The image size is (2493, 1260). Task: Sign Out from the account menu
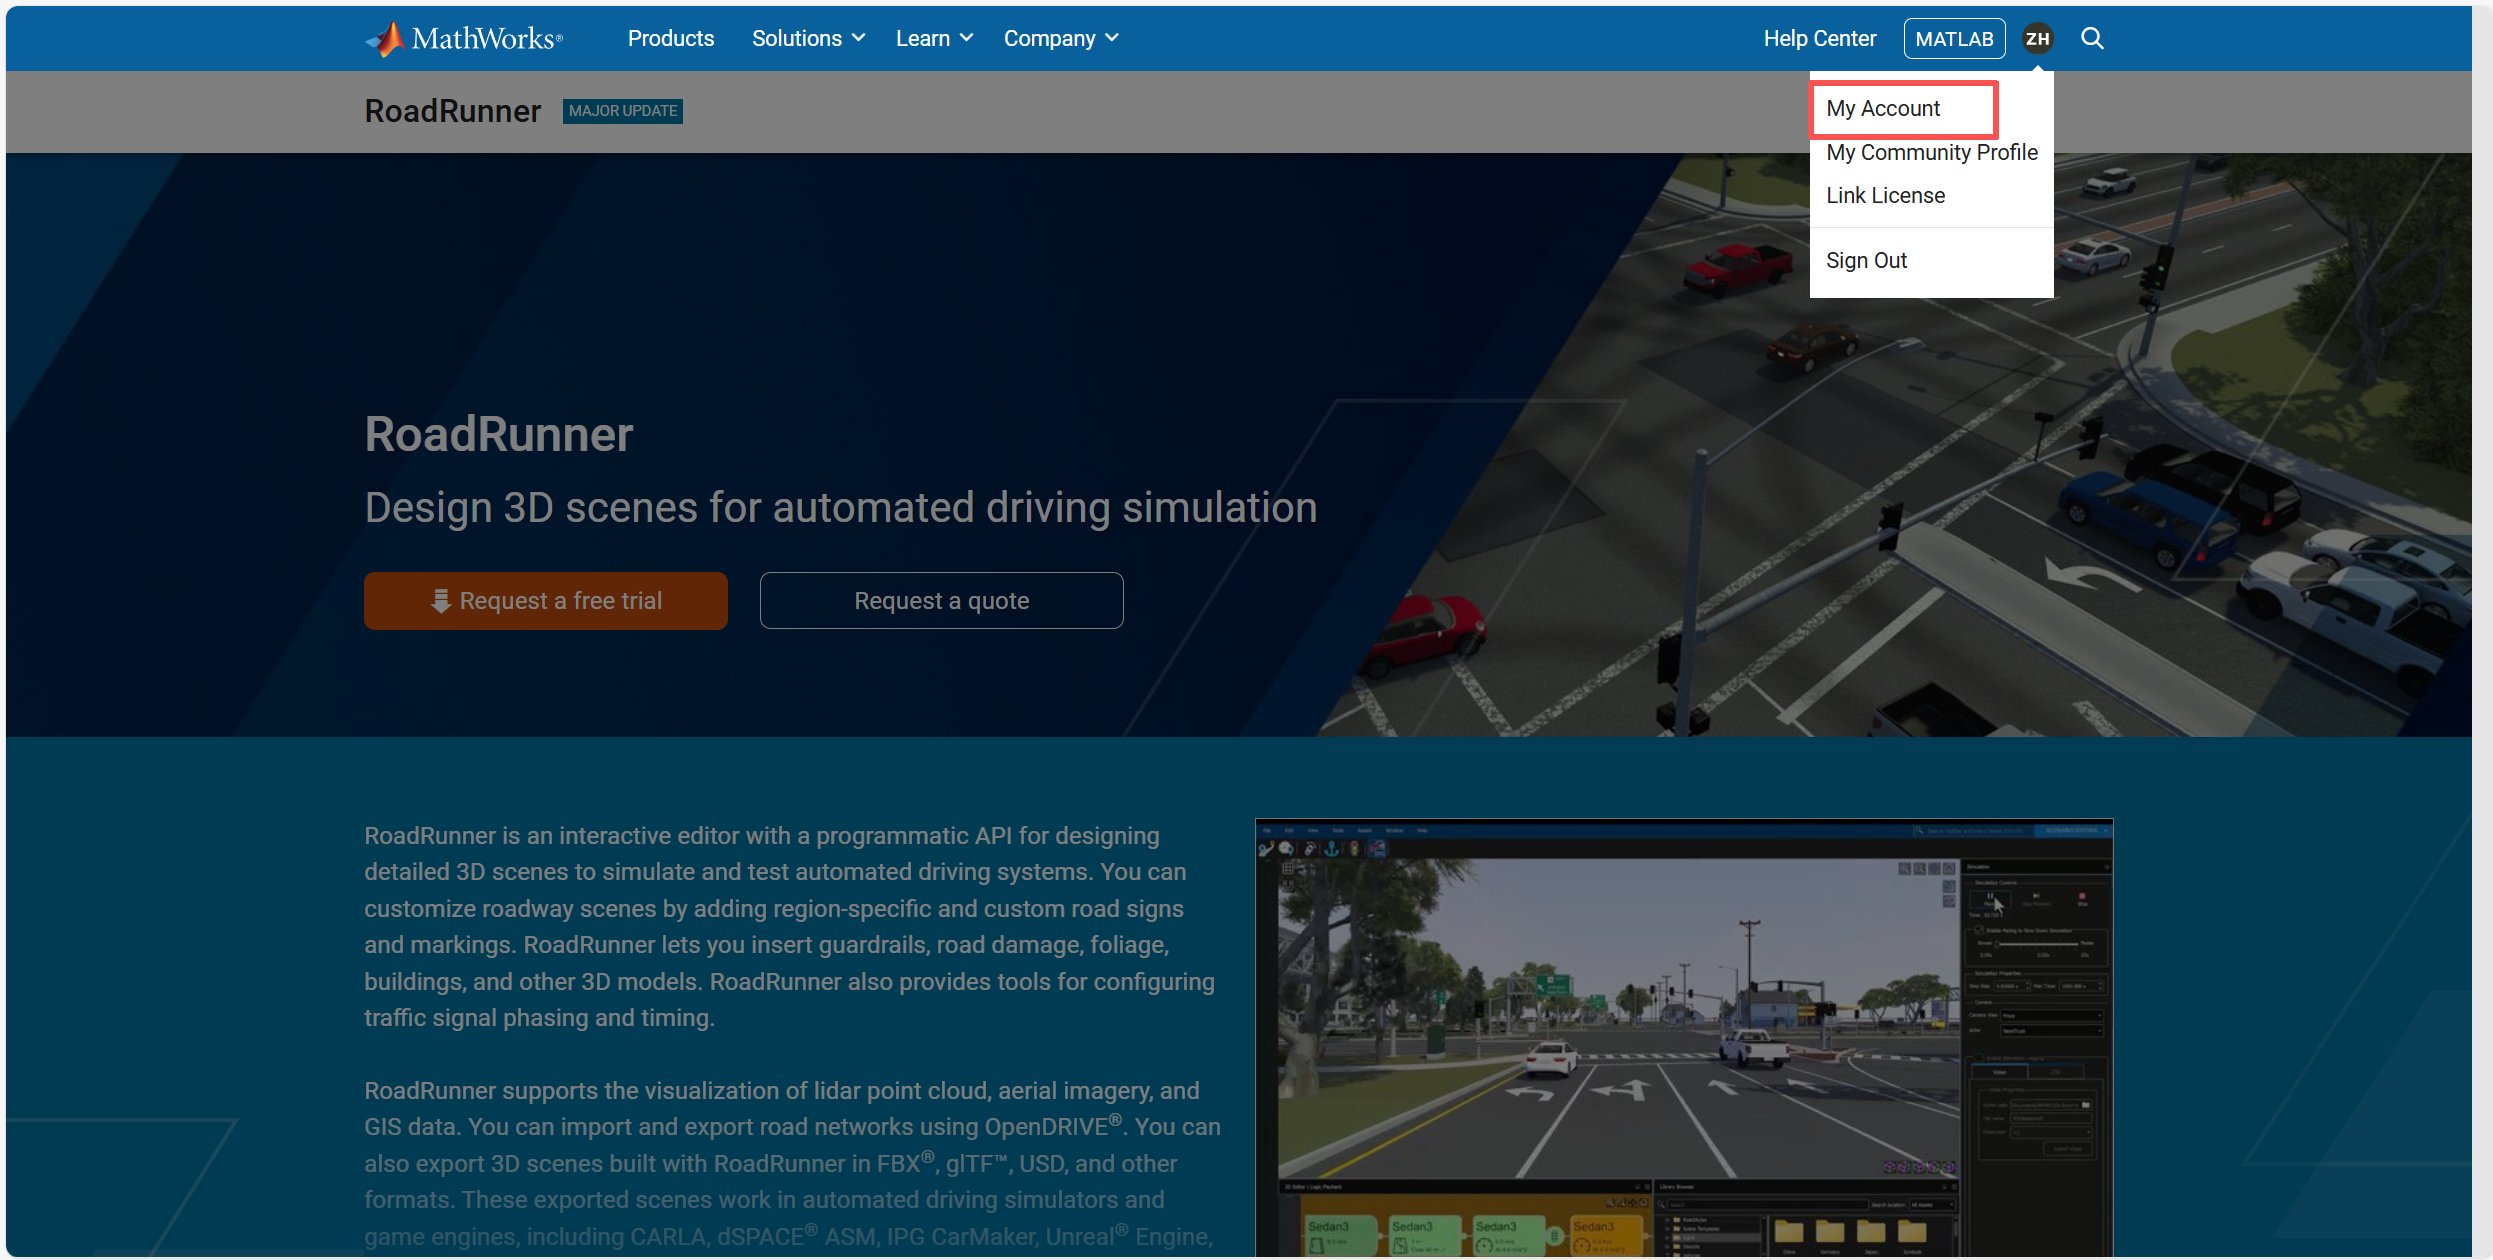(1866, 260)
